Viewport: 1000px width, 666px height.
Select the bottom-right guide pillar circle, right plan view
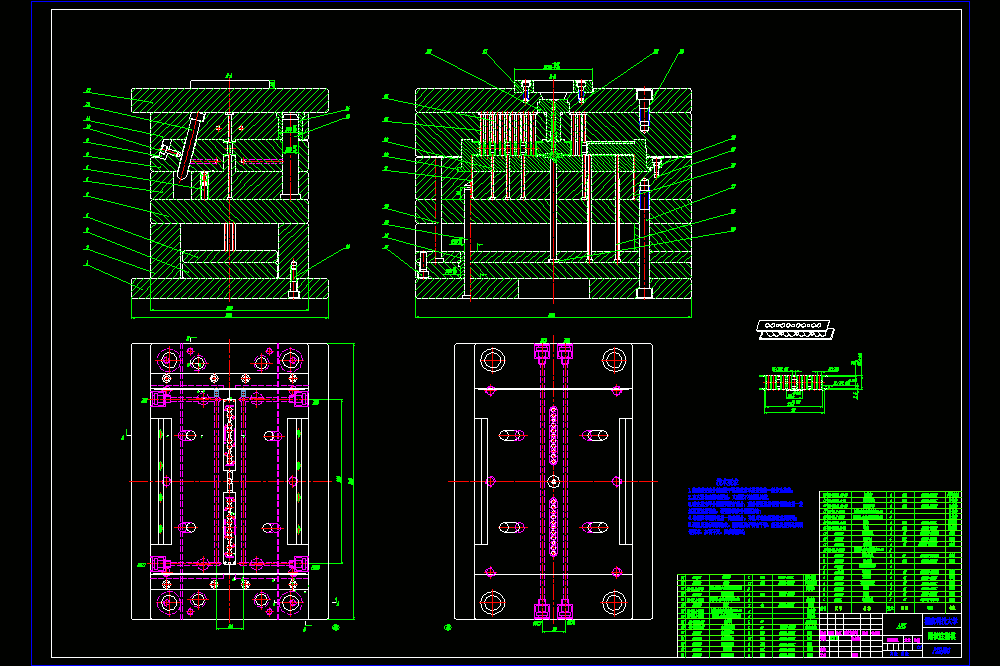(614, 602)
